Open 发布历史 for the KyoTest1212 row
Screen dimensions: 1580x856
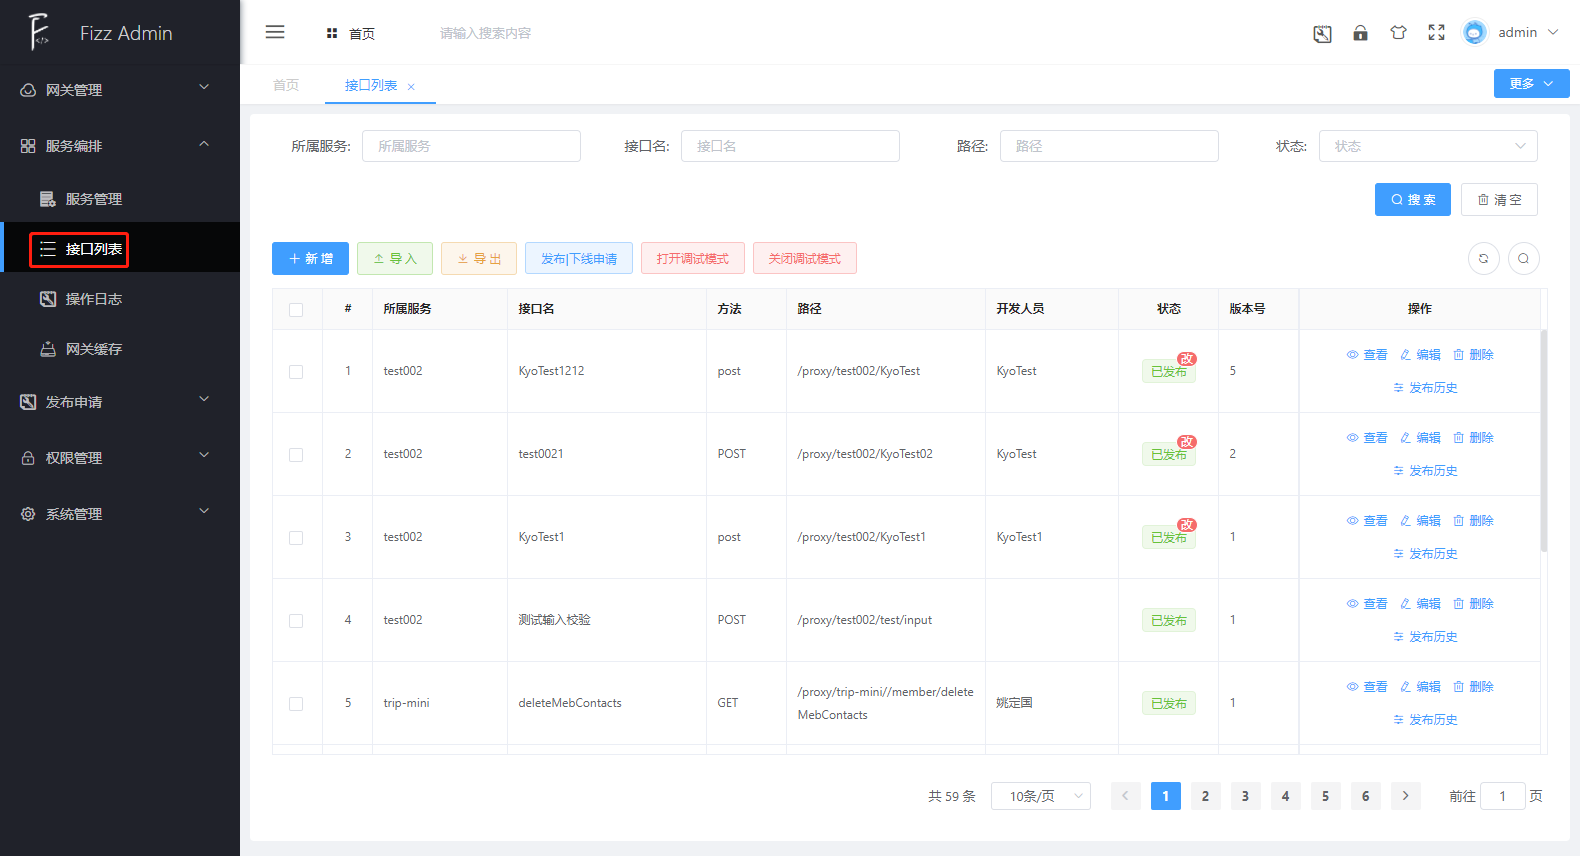pyautogui.click(x=1425, y=388)
